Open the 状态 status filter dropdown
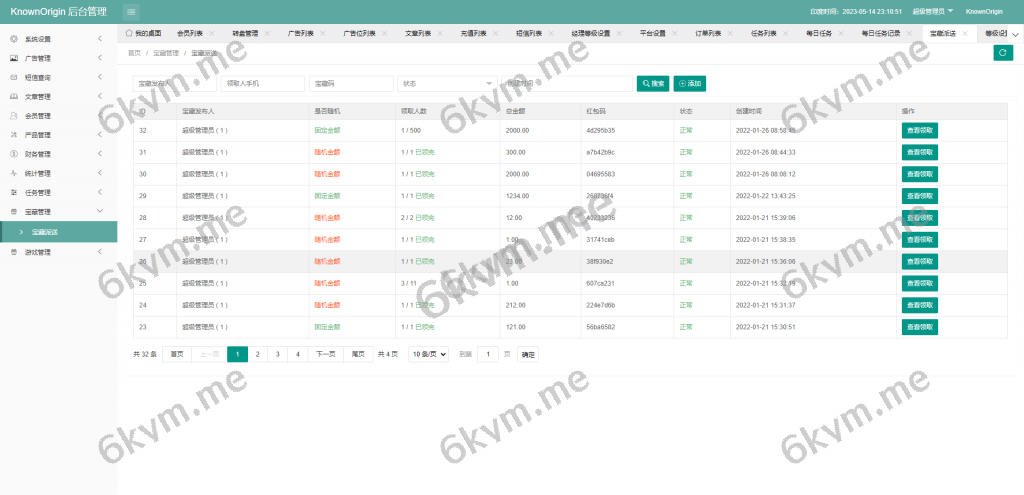1024x495 pixels. tap(446, 83)
